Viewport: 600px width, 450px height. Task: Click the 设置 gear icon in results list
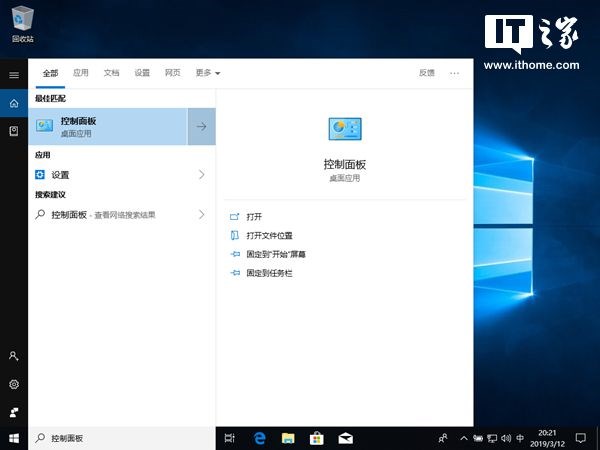pyautogui.click(x=40, y=175)
